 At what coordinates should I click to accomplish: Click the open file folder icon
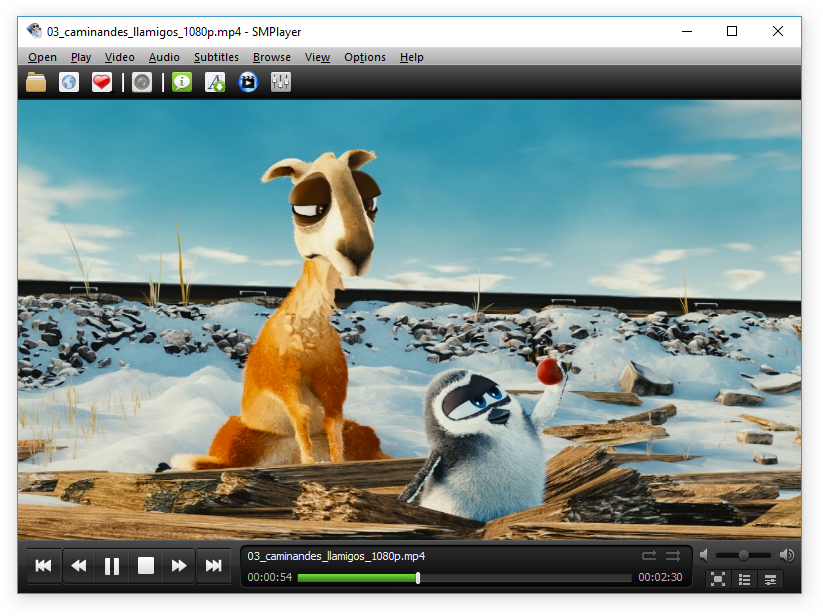(x=36, y=83)
